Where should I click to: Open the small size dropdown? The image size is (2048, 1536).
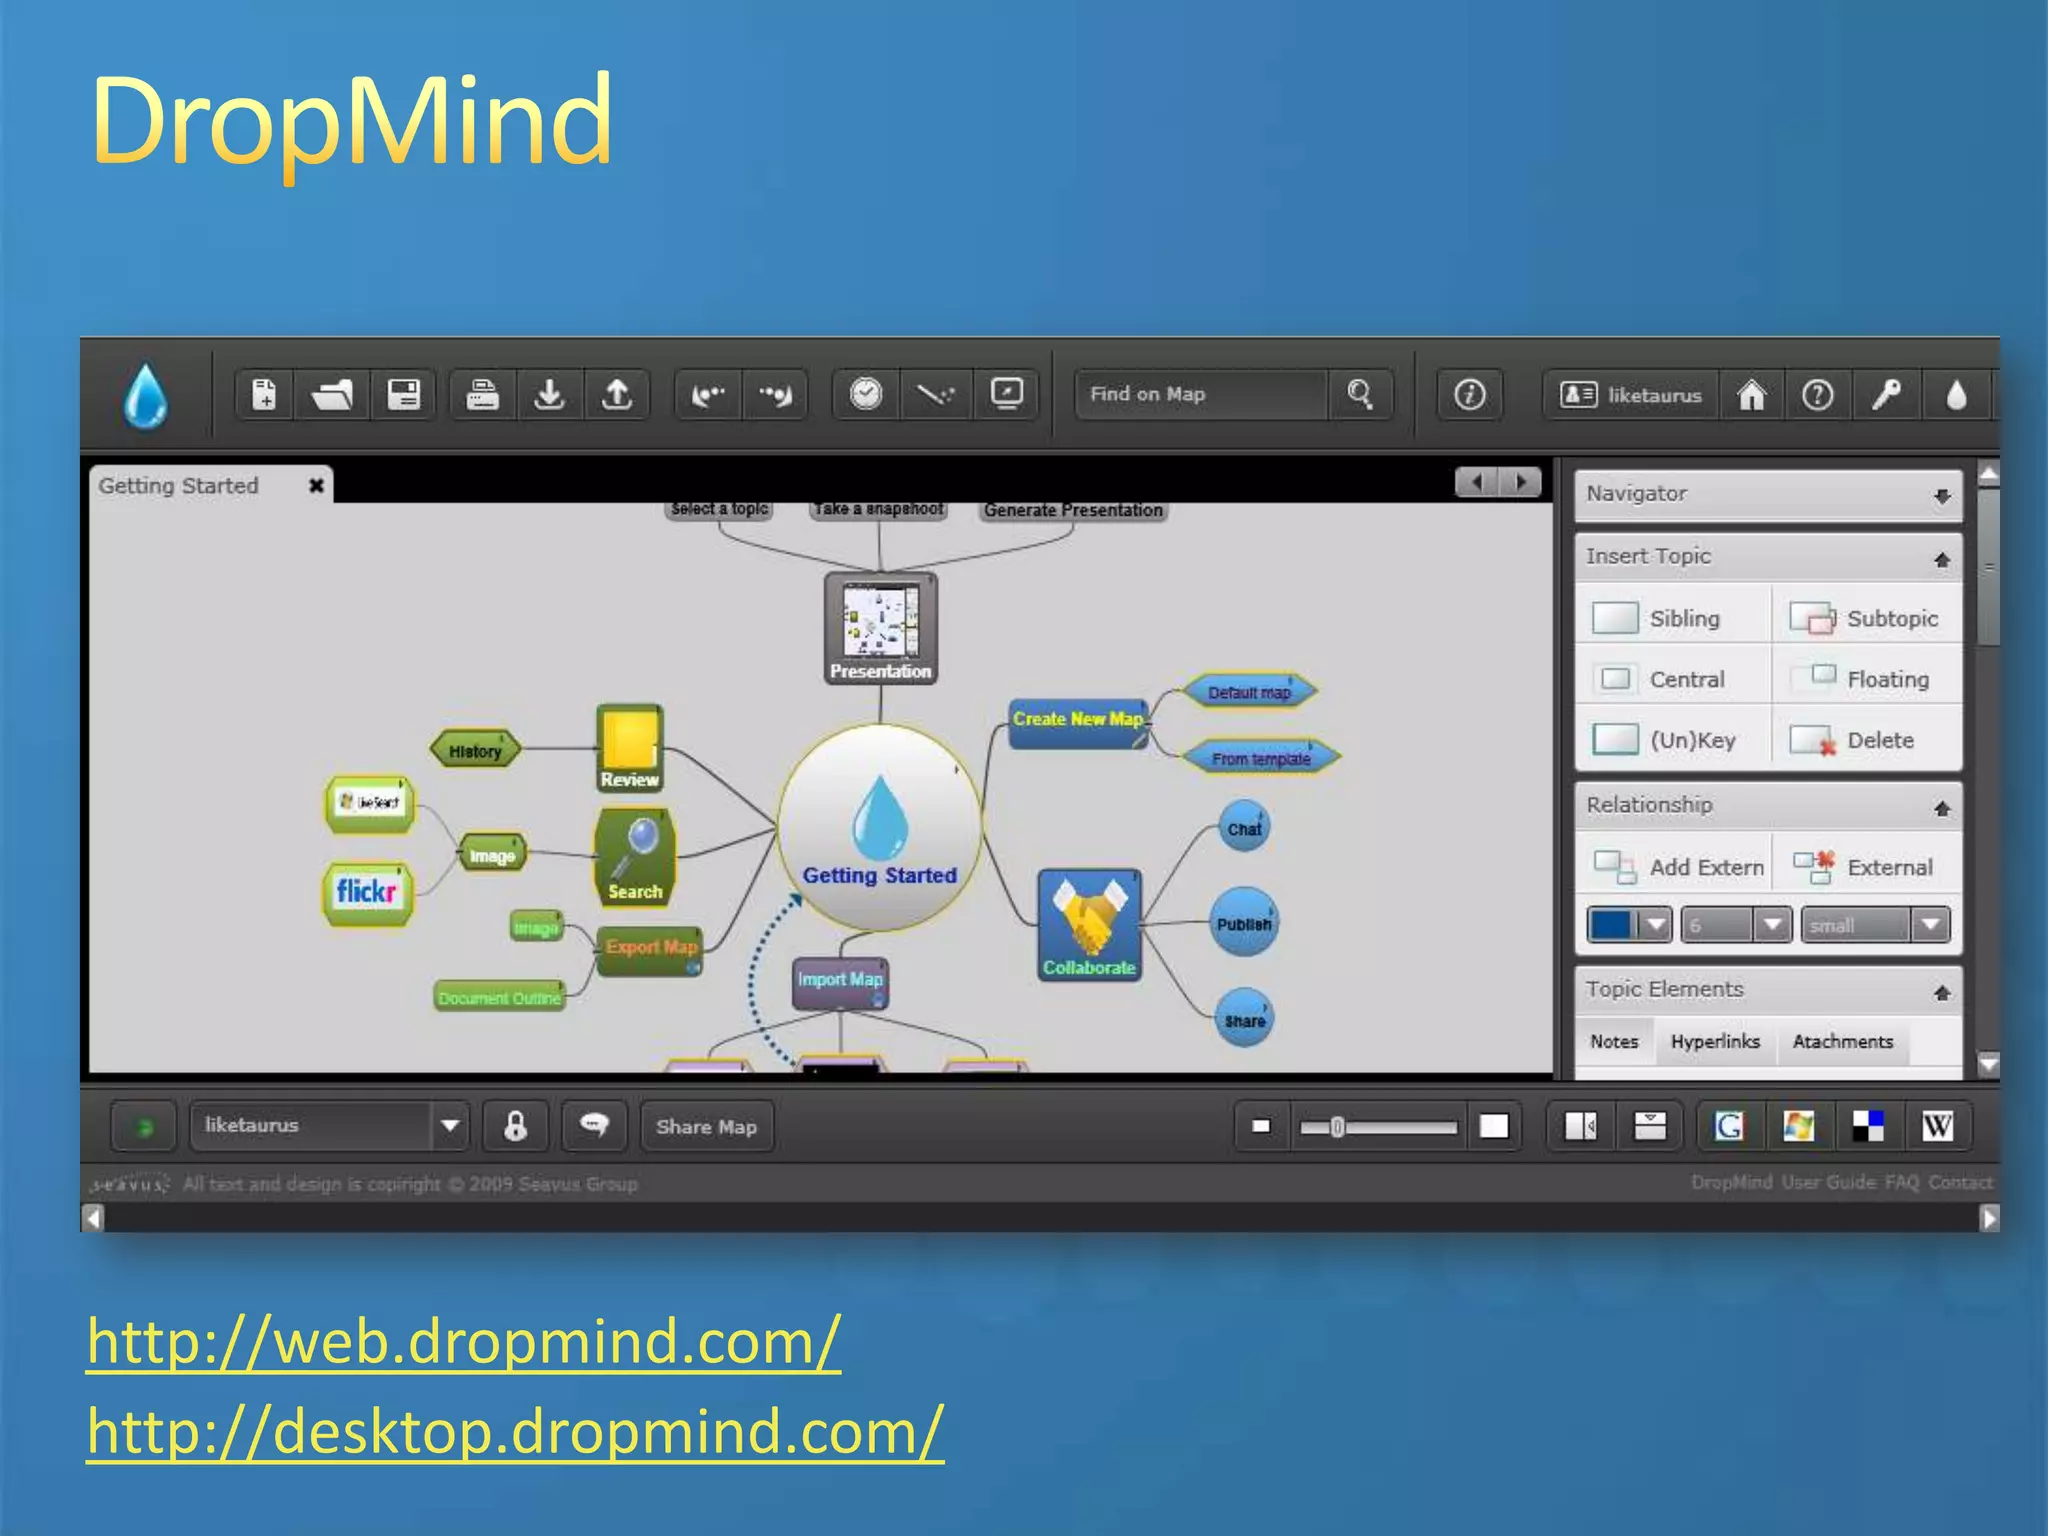point(1932,925)
